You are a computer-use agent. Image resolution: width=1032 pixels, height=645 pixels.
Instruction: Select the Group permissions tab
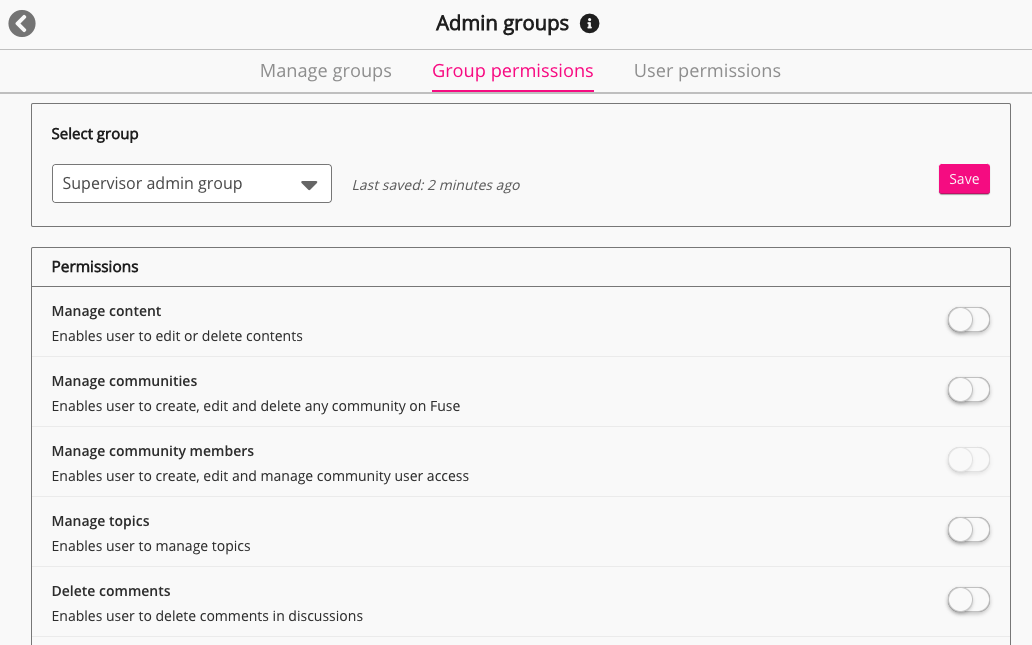tap(512, 71)
